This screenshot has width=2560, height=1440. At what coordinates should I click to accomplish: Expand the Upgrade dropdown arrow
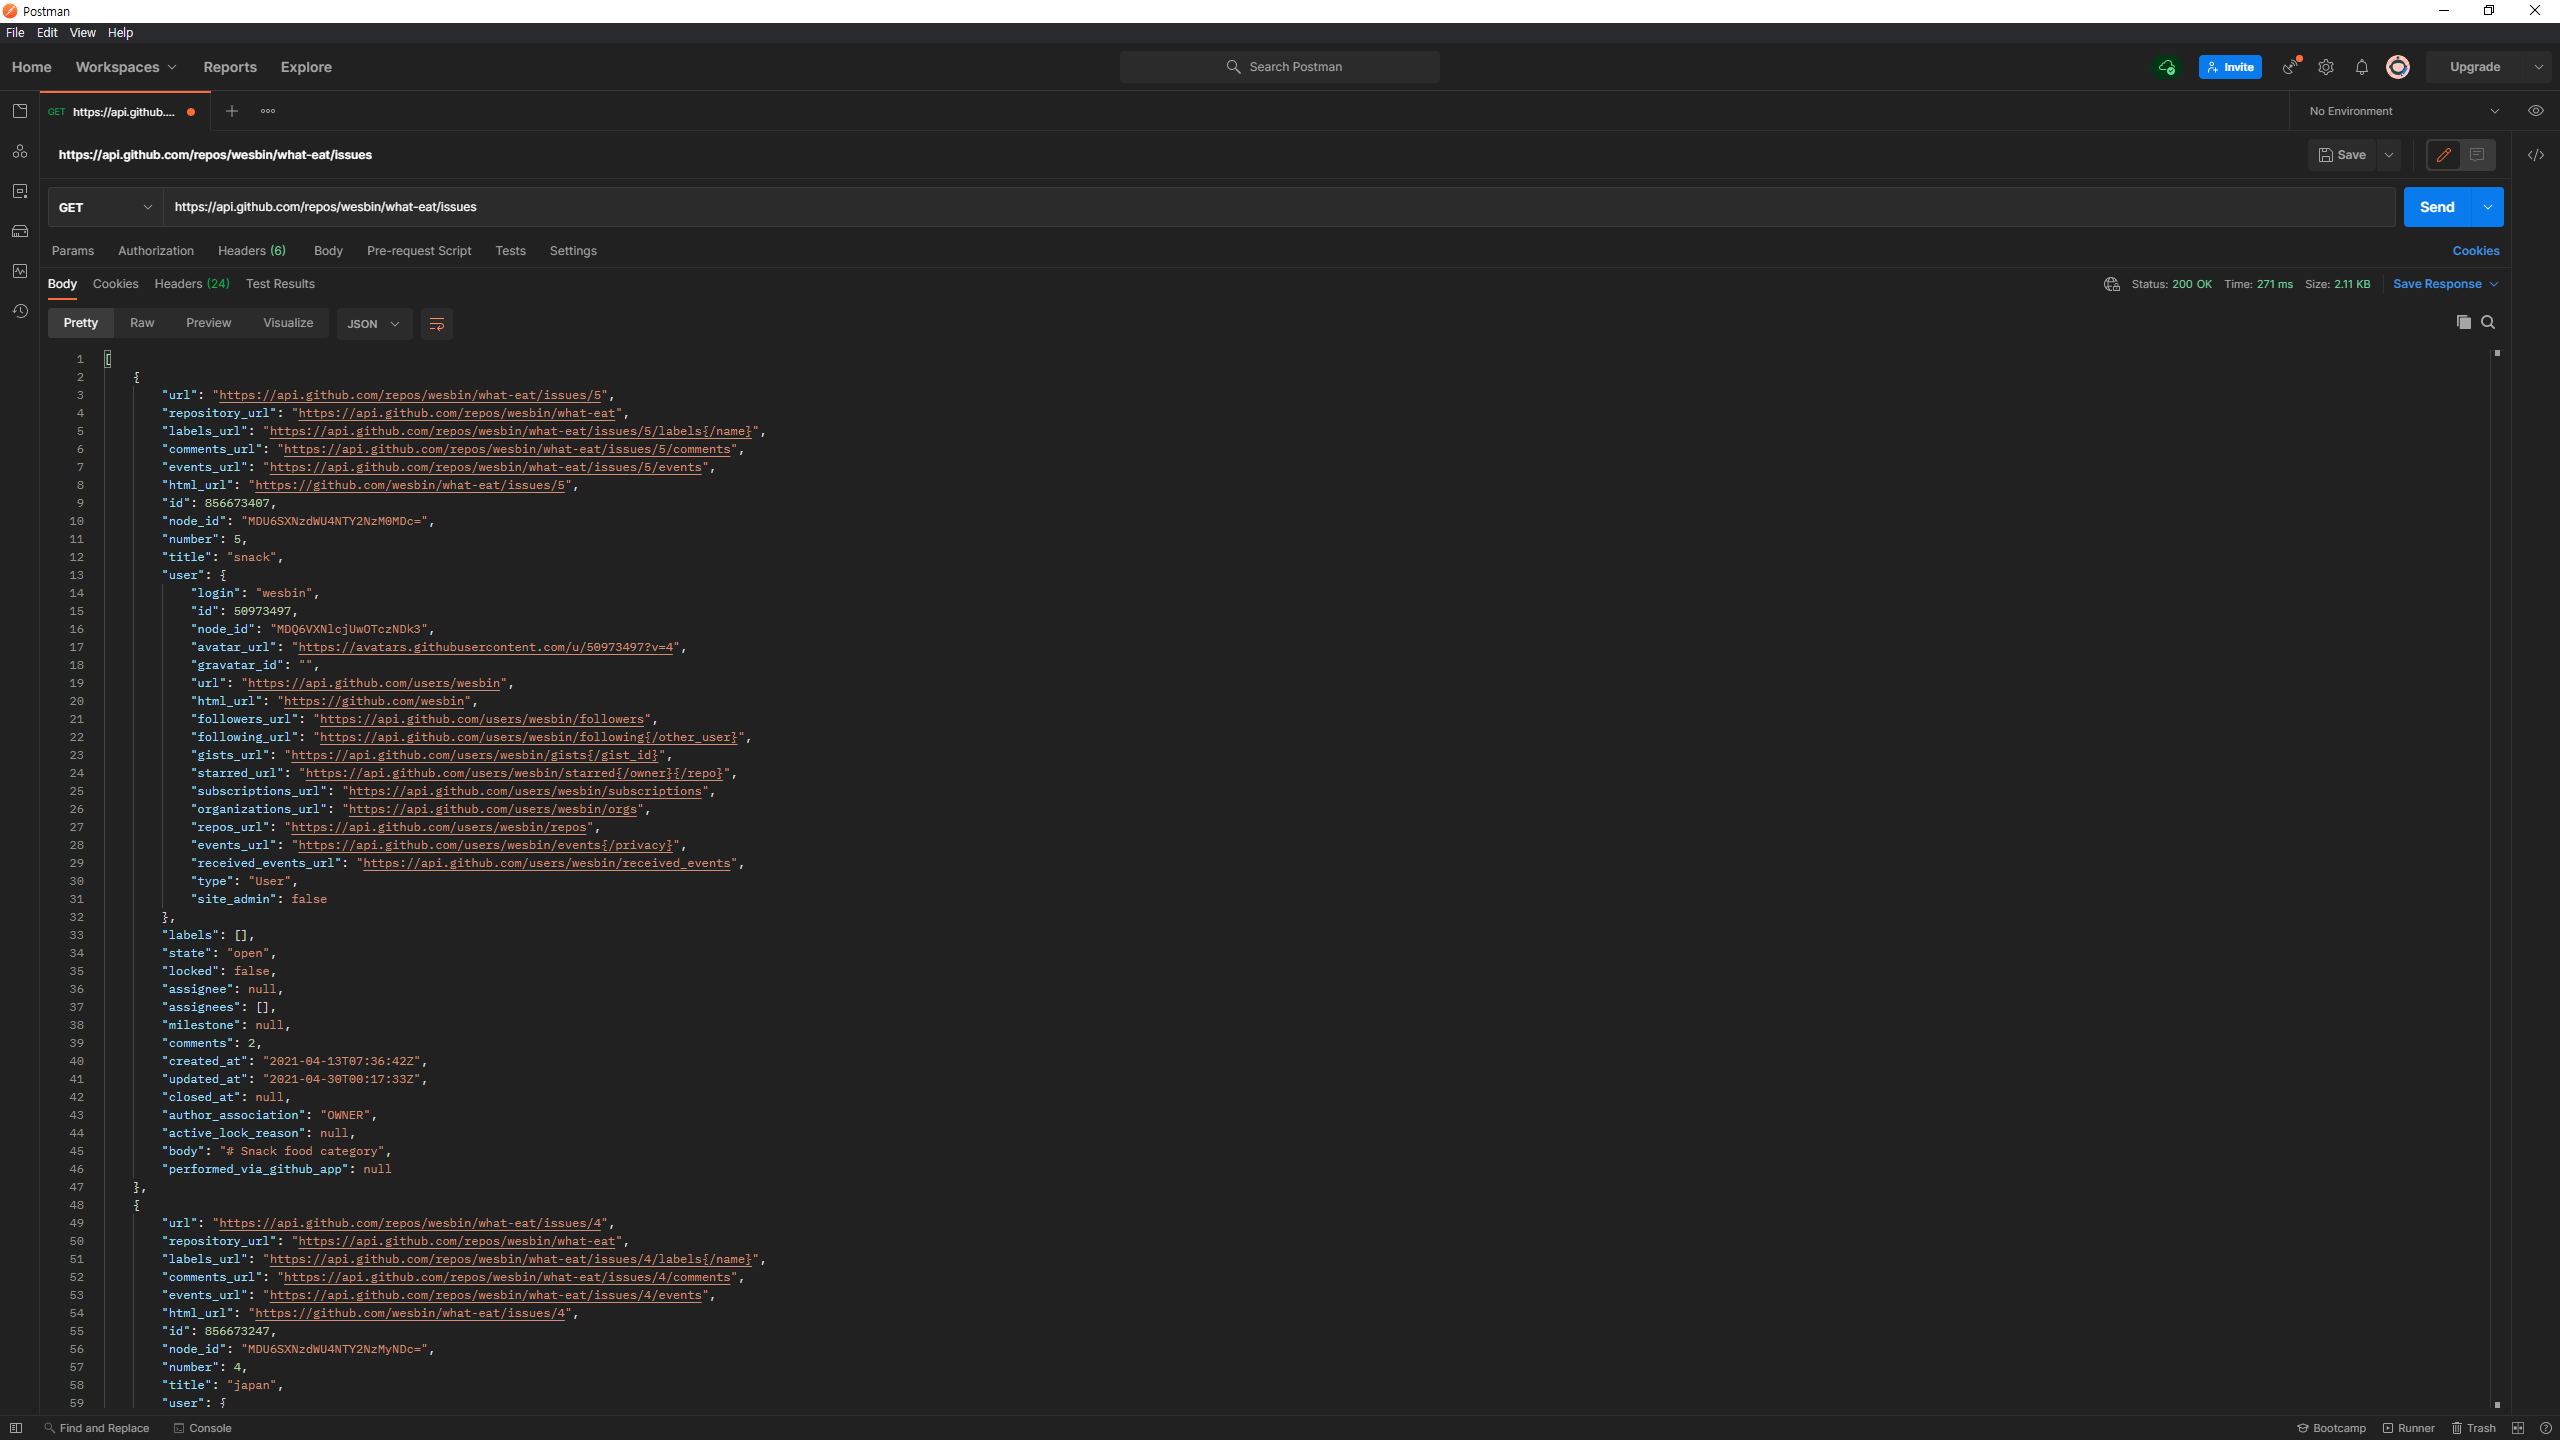pyautogui.click(x=2539, y=67)
